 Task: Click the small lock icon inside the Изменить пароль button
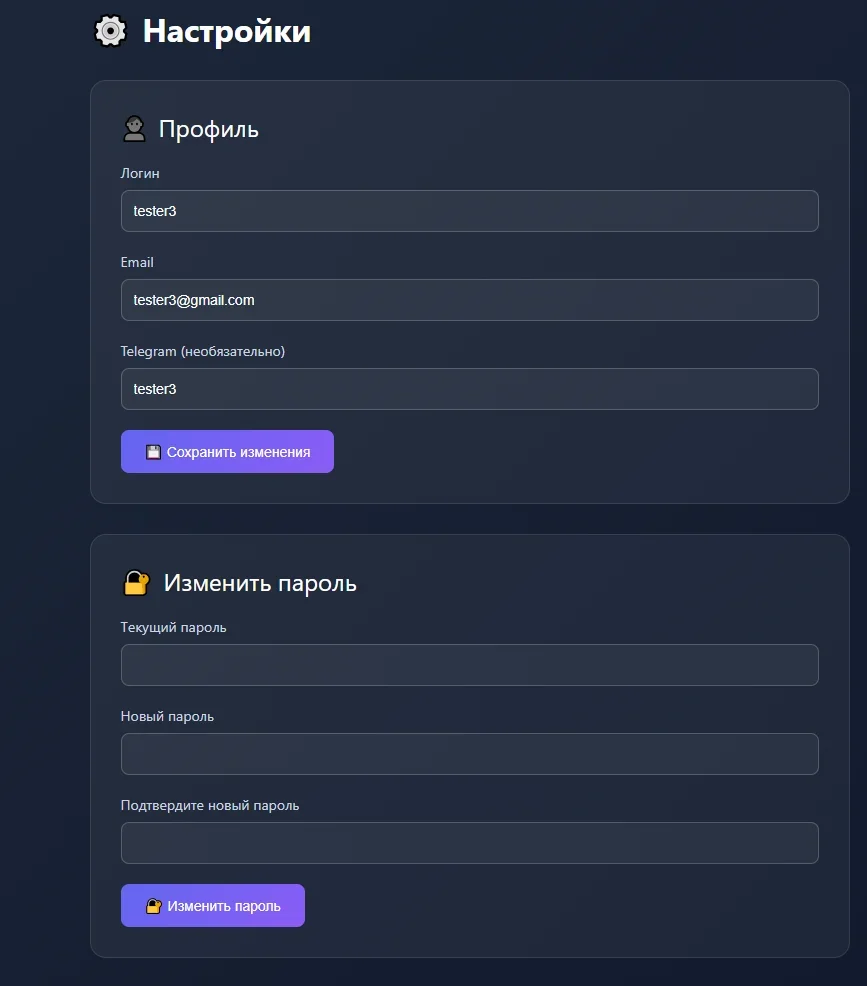pos(154,906)
